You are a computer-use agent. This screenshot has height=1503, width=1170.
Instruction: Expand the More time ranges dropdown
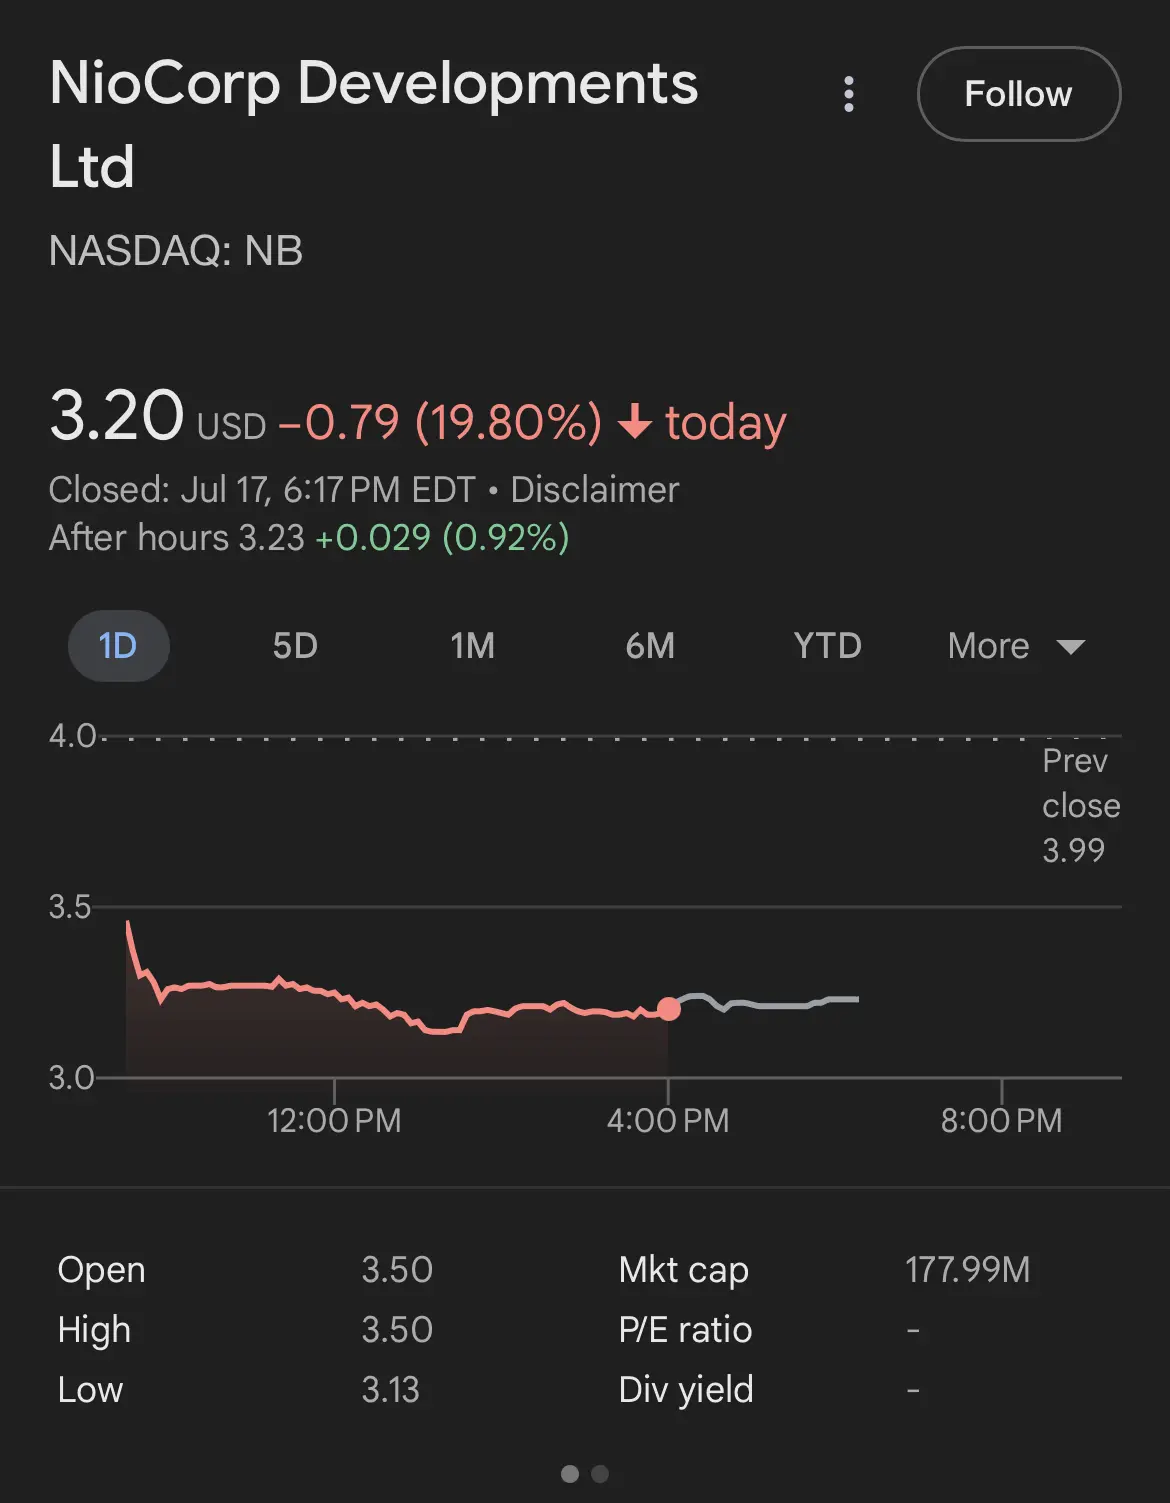pyautogui.click(x=1016, y=646)
